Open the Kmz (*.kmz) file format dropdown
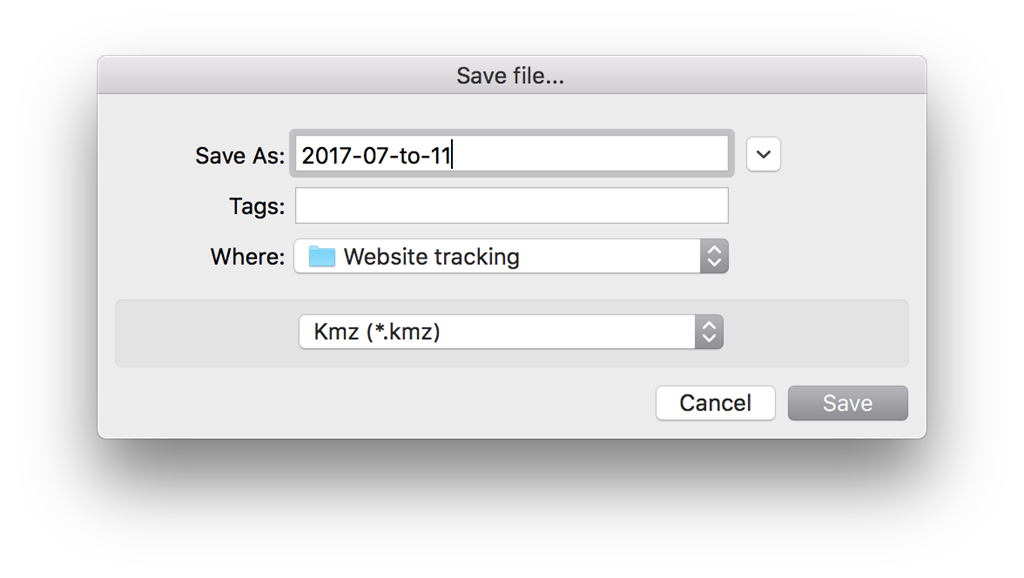This screenshot has height=578, width=1024. [510, 332]
